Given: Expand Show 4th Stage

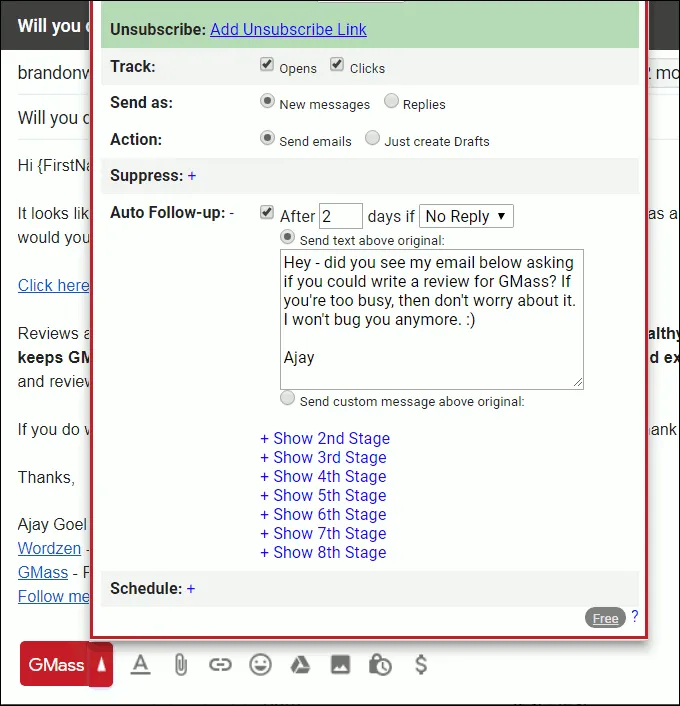Looking at the screenshot, I should [x=323, y=476].
